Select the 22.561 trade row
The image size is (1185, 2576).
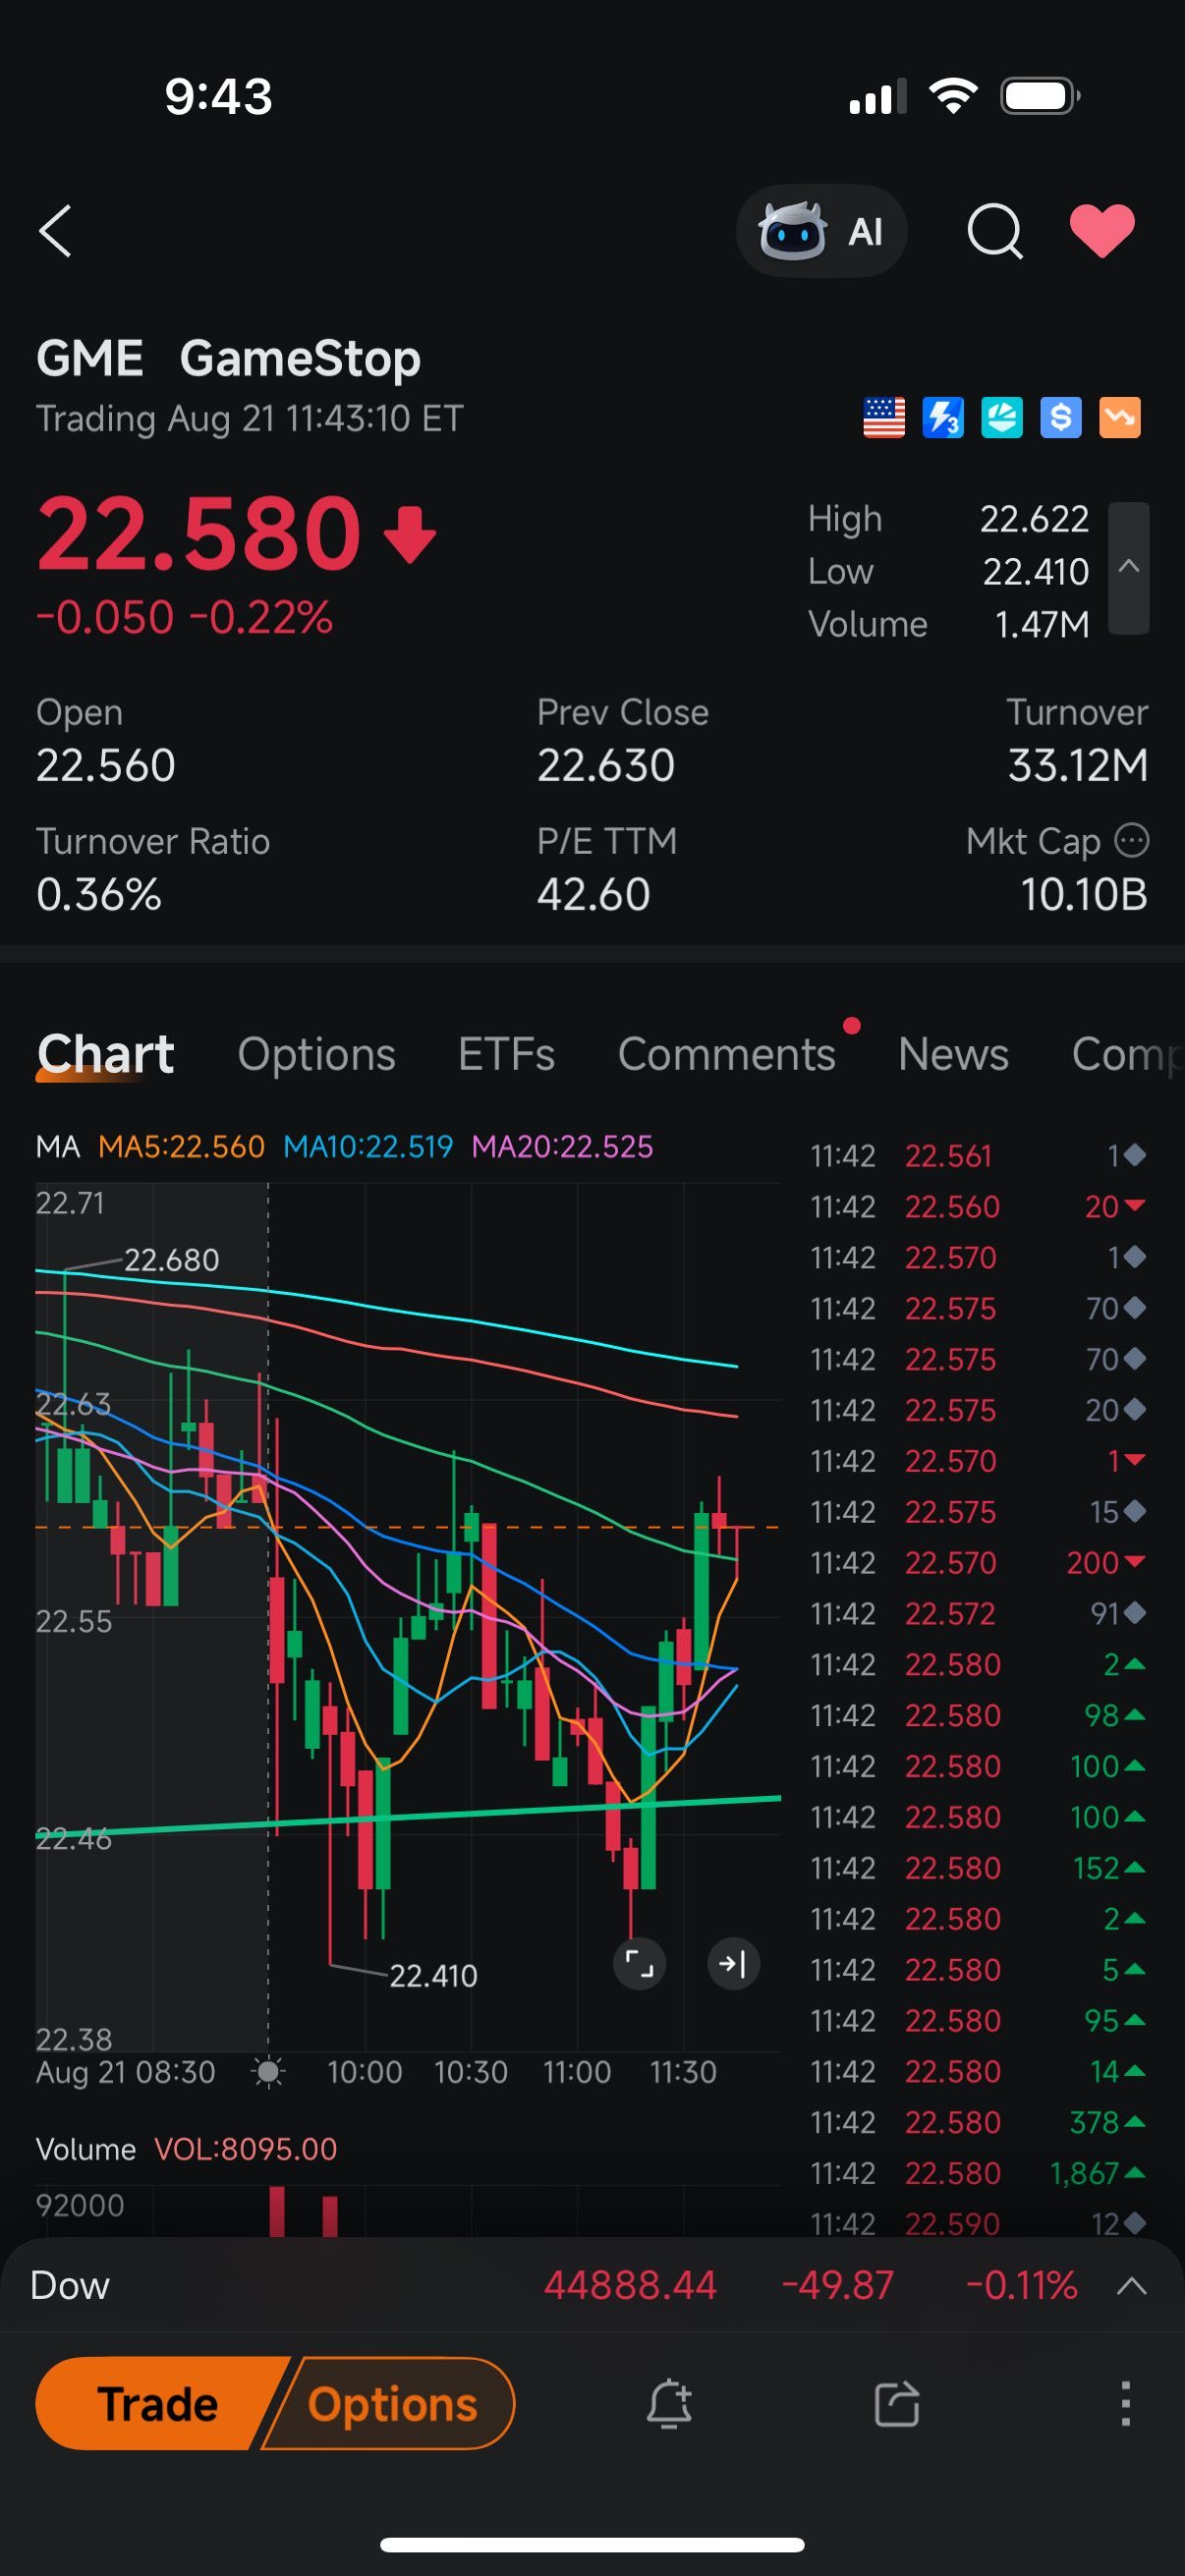[978, 1156]
